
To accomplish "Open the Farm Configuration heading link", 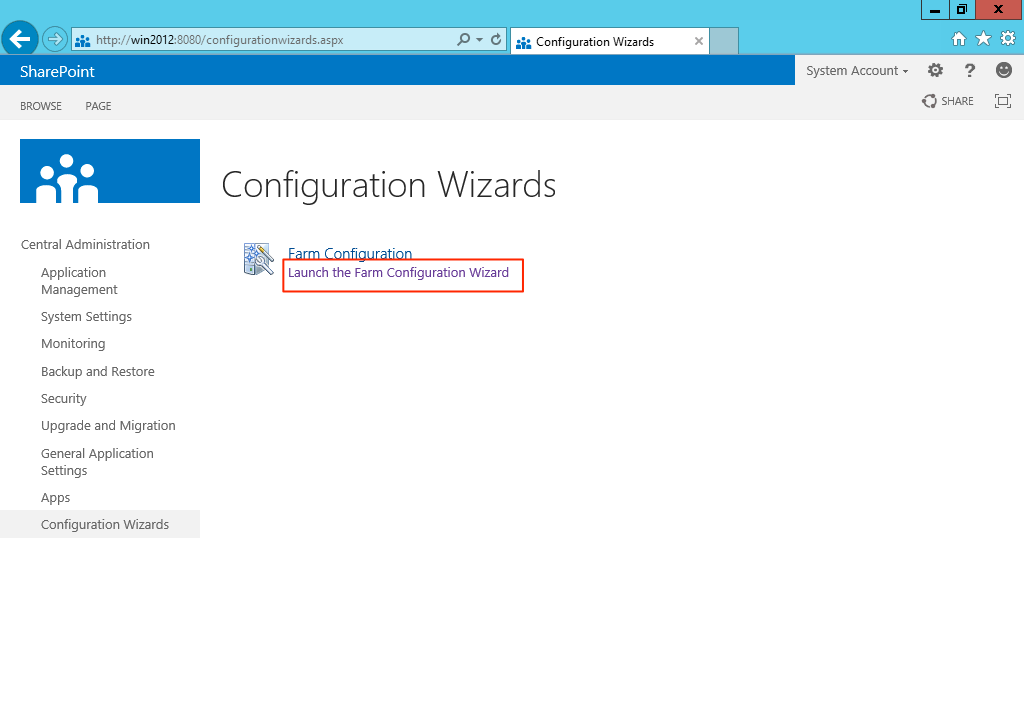I will tap(350, 253).
